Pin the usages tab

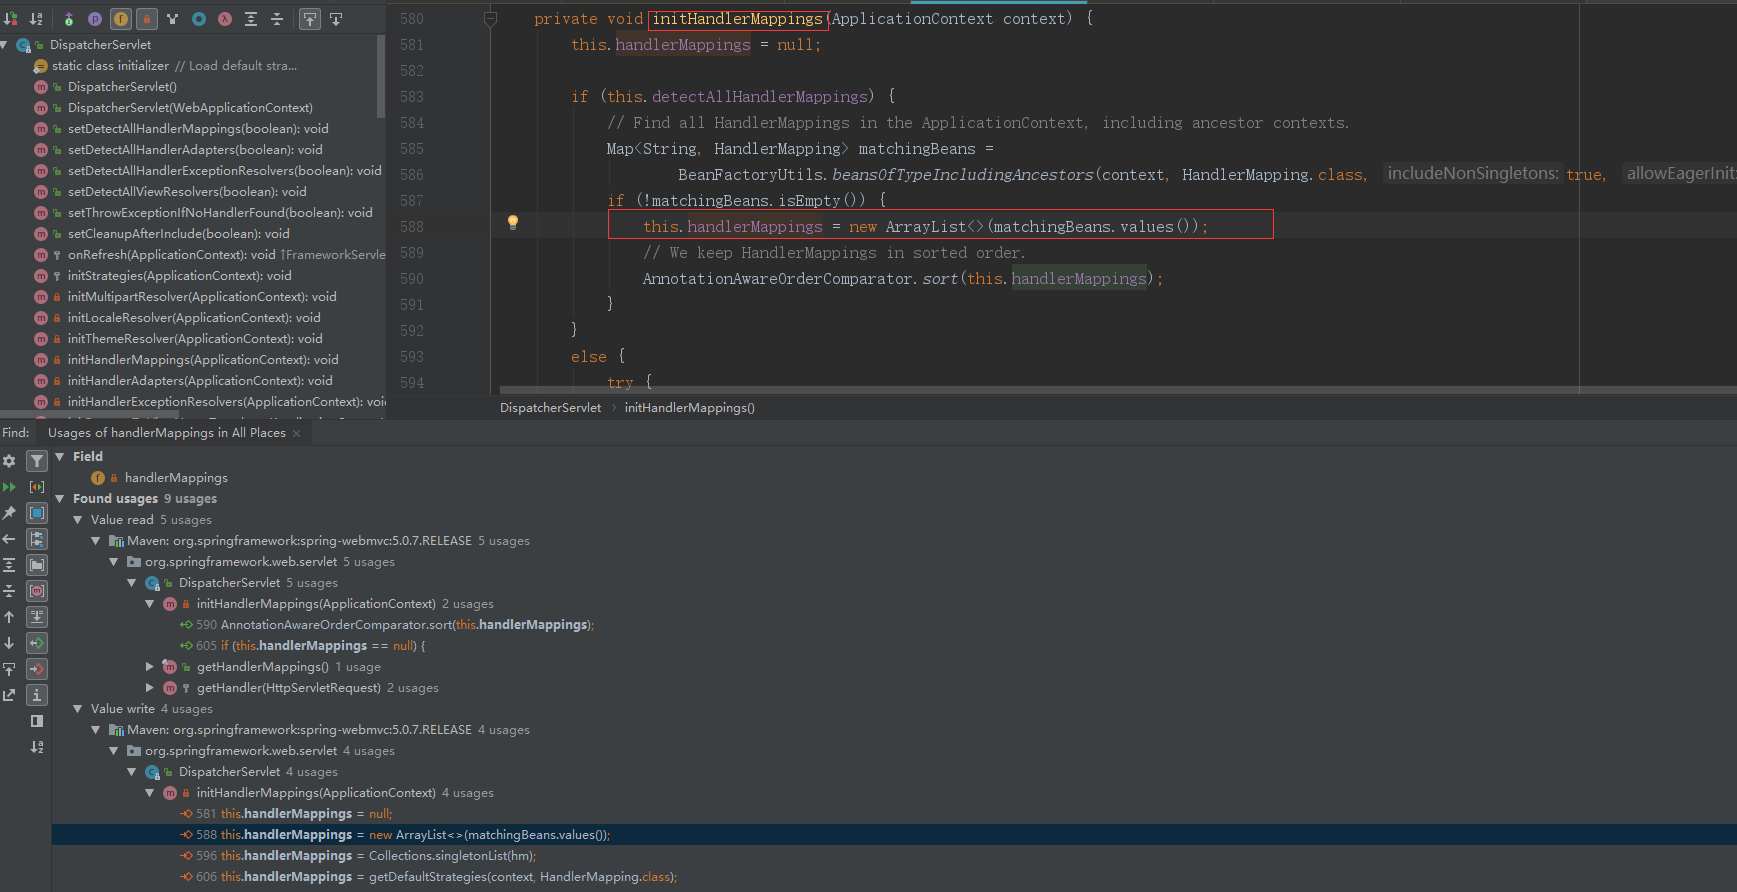pos(9,513)
